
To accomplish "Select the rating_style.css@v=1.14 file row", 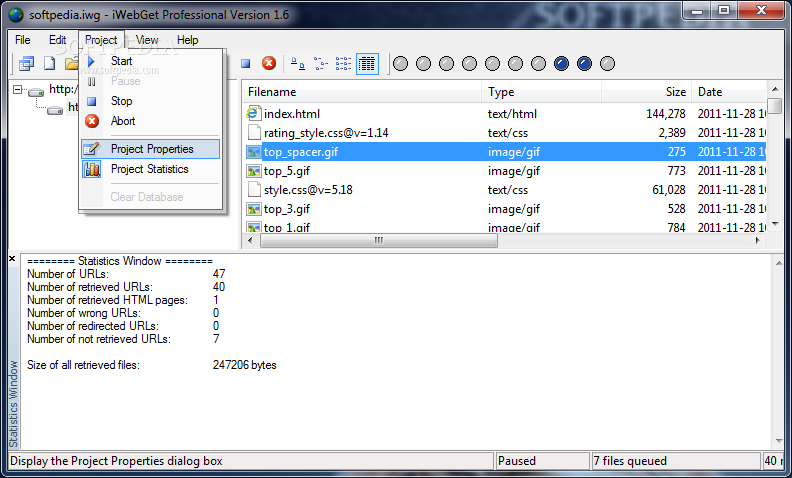I will 505,133.
